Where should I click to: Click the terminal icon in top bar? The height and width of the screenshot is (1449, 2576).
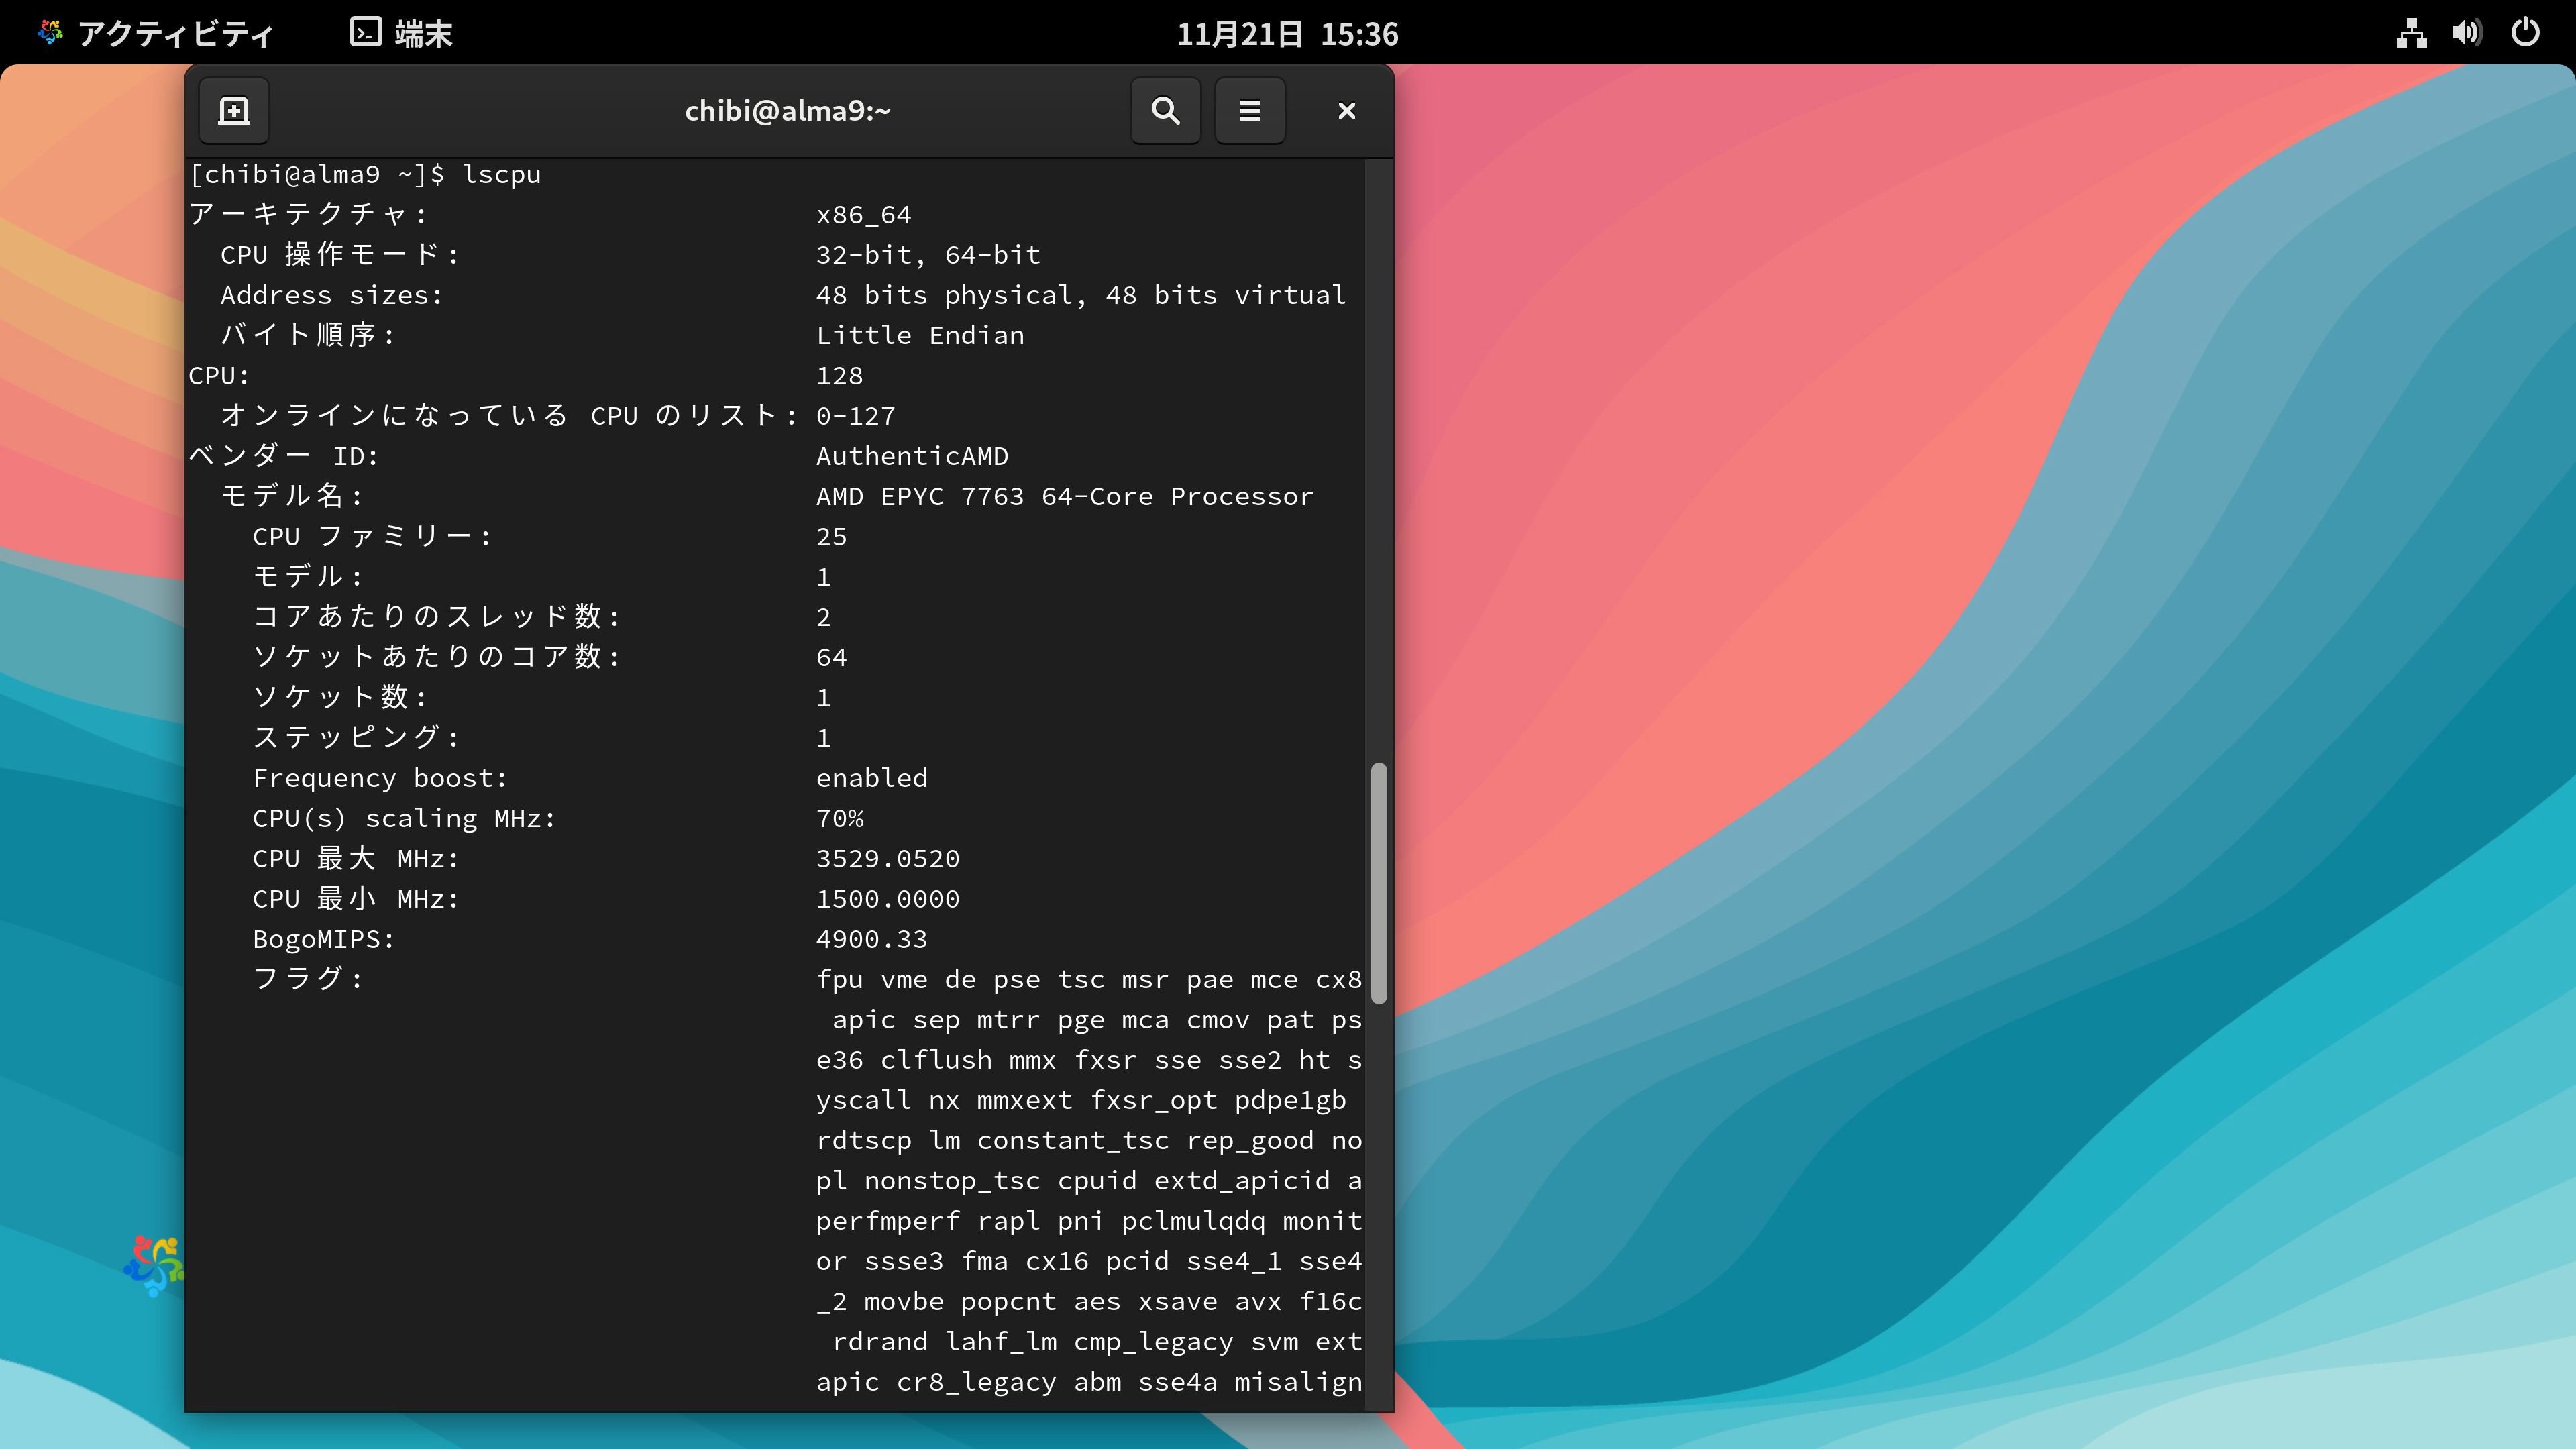pyautogui.click(x=366, y=32)
